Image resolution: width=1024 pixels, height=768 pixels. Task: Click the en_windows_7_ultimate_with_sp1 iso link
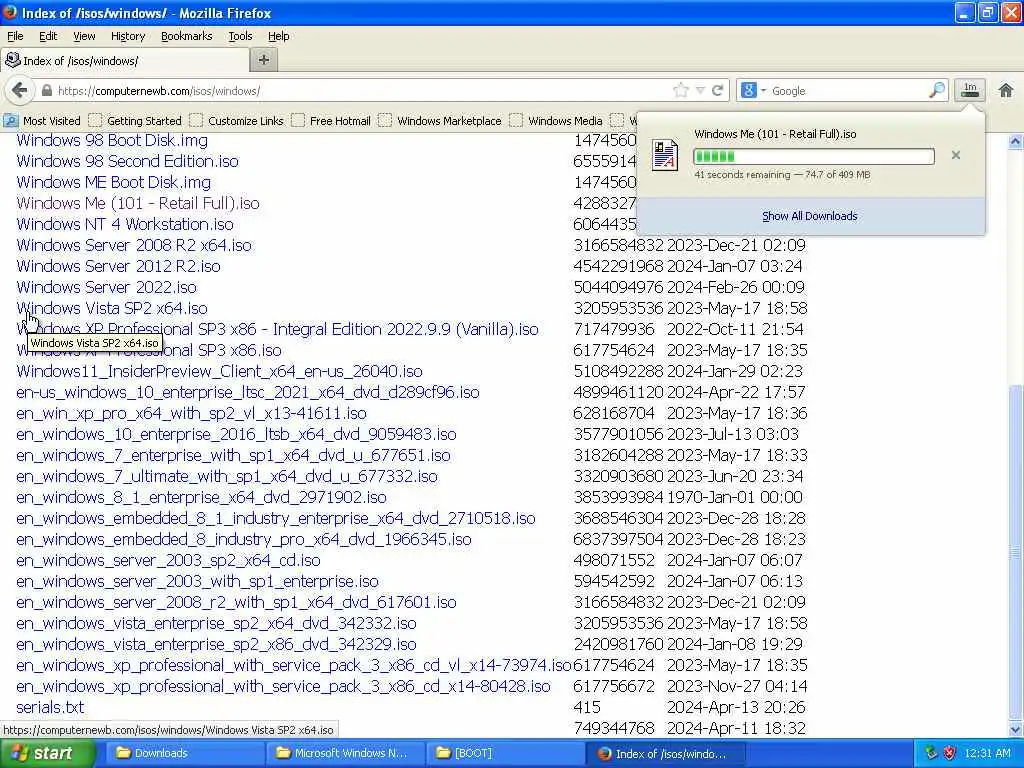pos(227,476)
